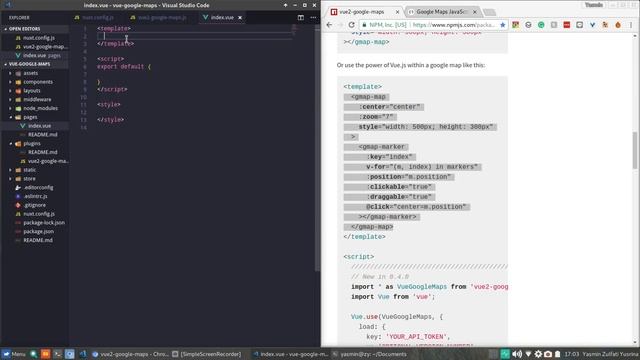The width and height of the screenshot is (640, 360).
Task: Click the camera icon in system tray
Action: point(548,354)
